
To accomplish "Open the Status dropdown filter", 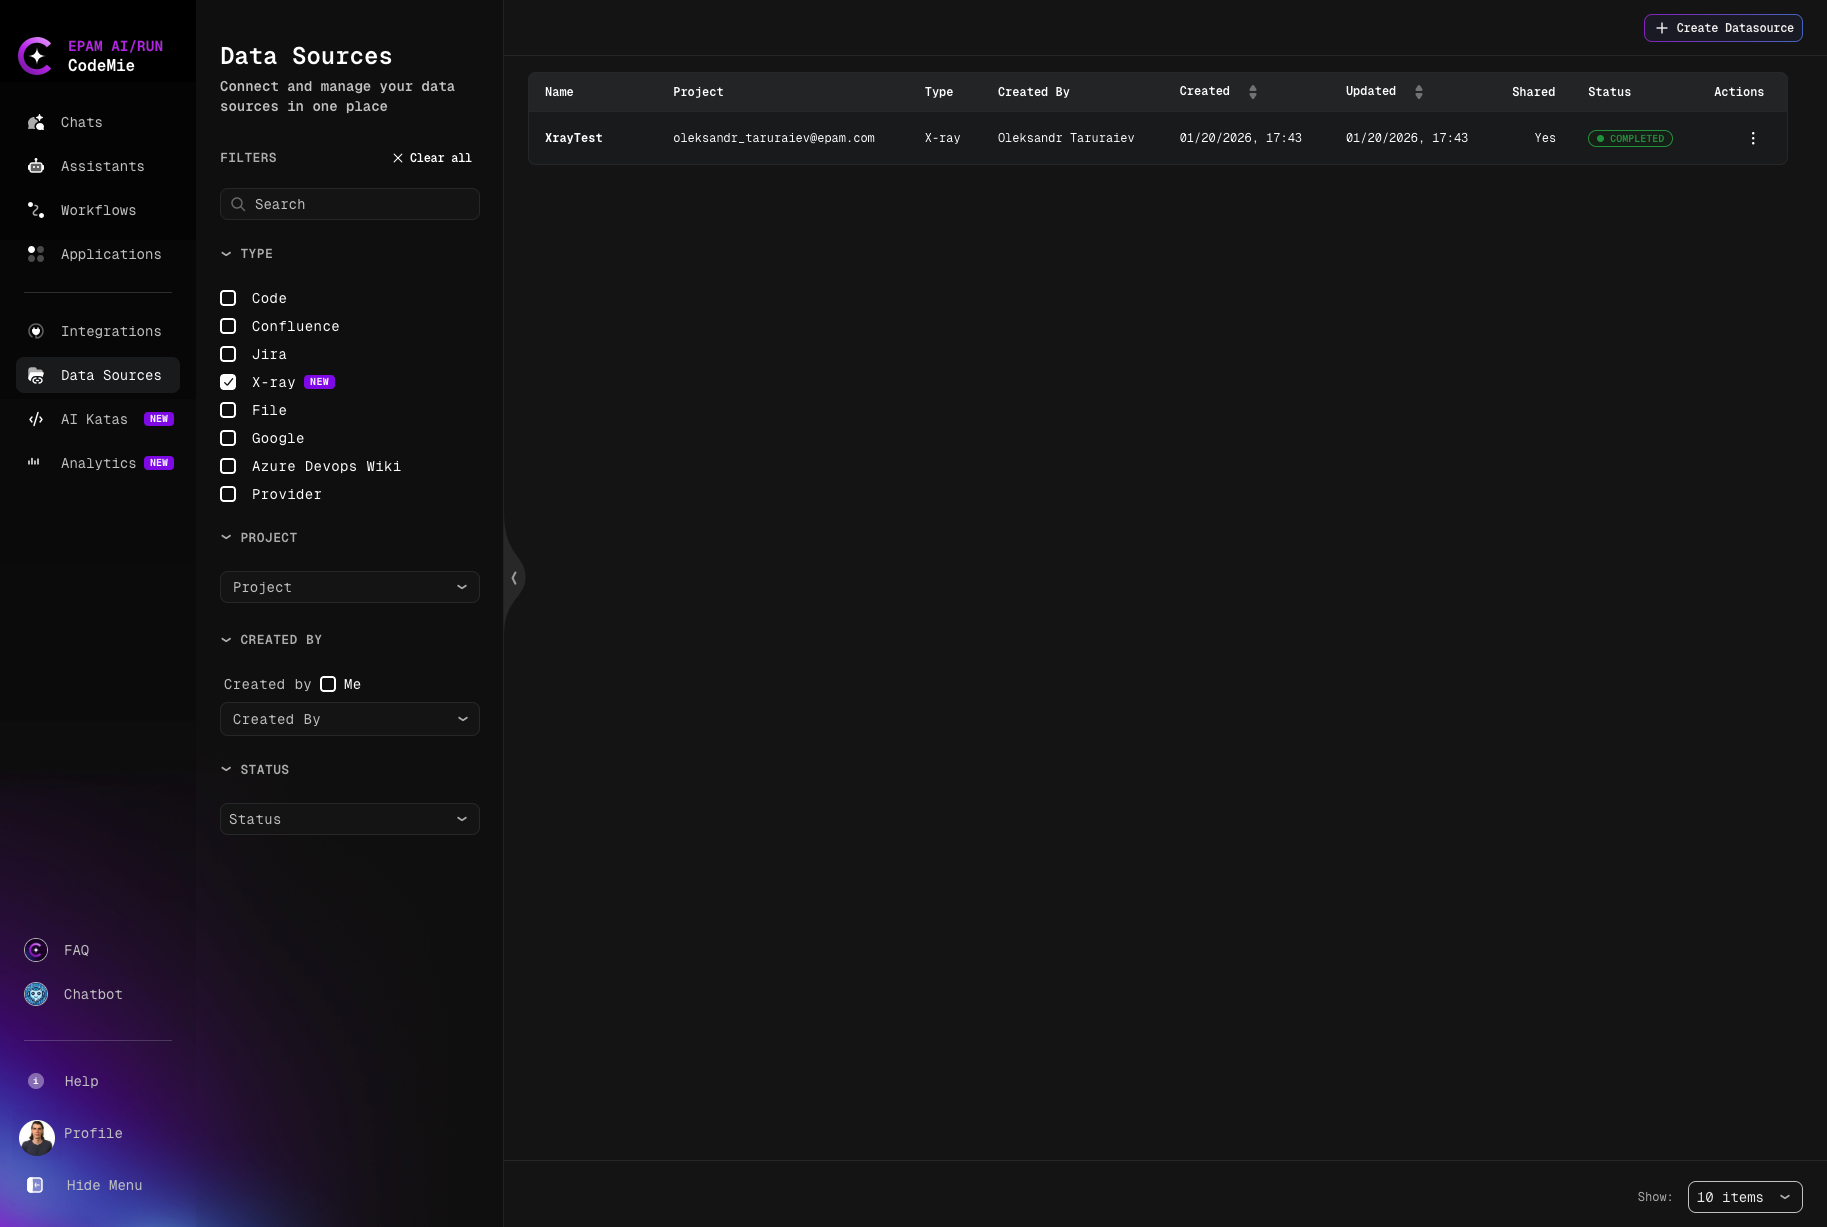I will 349,819.
